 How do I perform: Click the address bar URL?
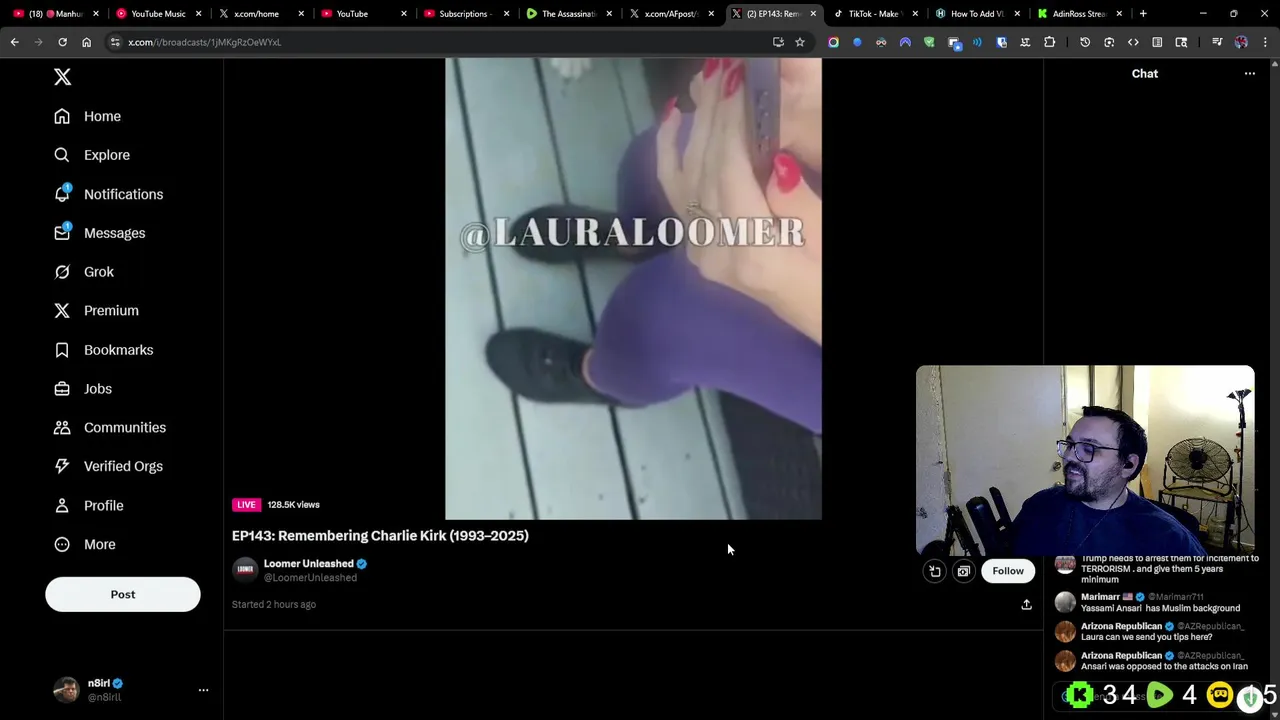tap(204, 42)
